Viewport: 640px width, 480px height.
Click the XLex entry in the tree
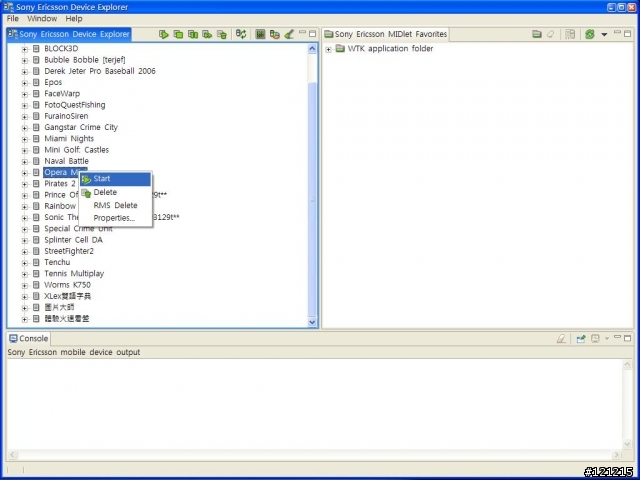click(67, 296)
